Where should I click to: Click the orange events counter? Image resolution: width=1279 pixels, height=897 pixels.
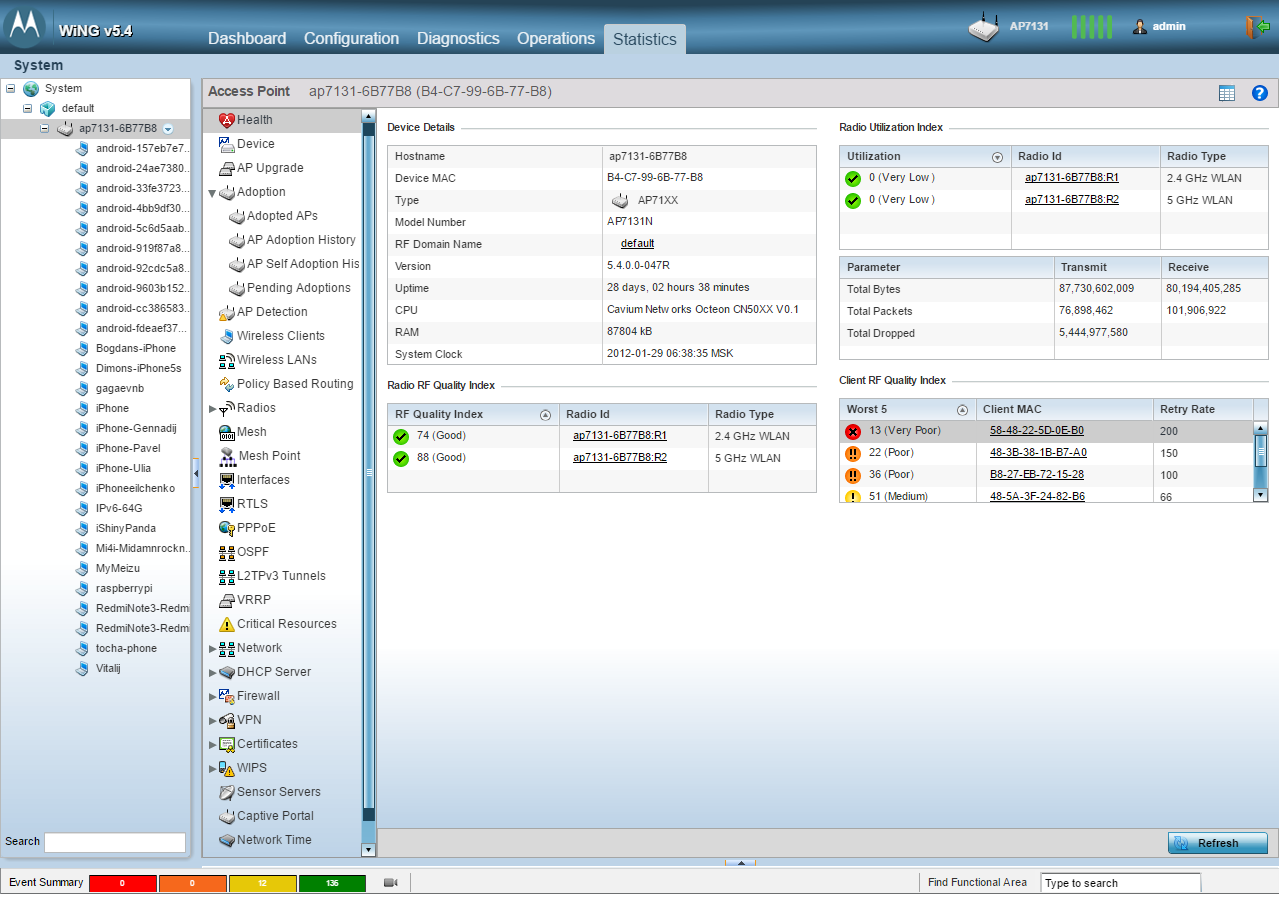tap(192, 883)
